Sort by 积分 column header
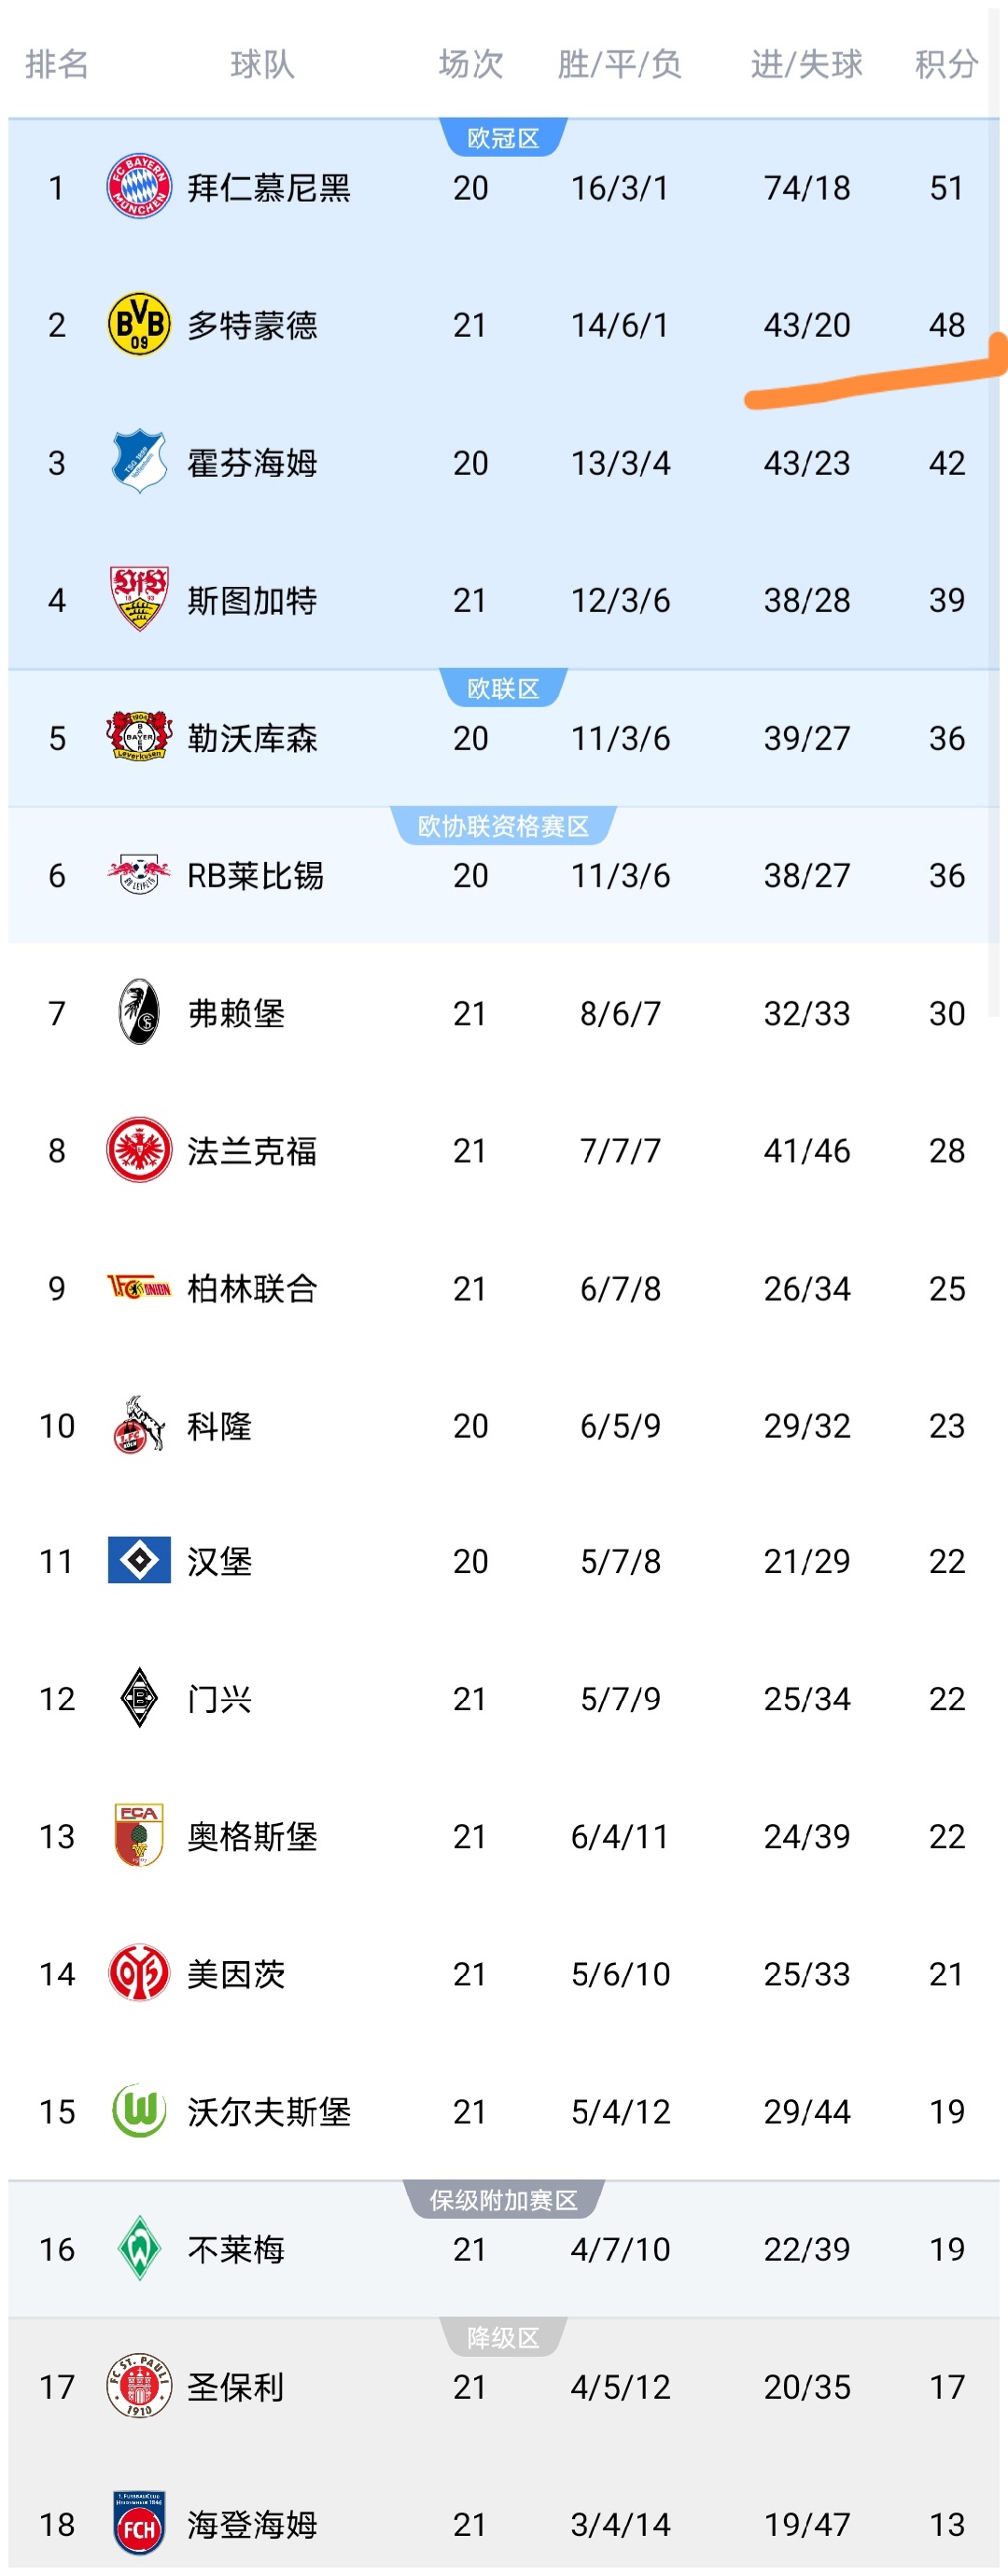The height and width of the screenshot is (2576, 1008). click(x=945, y=65)
